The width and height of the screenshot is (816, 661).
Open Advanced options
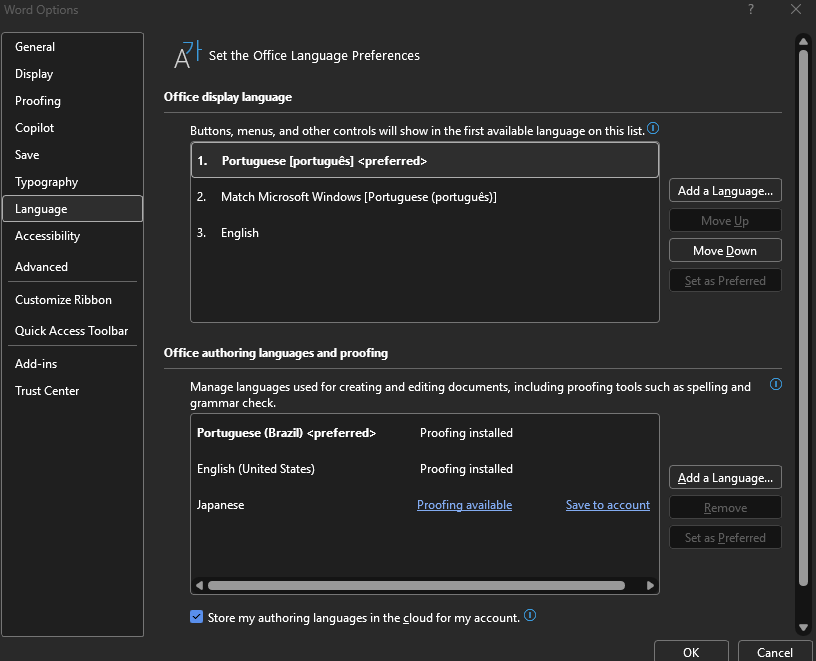[73, 267]
